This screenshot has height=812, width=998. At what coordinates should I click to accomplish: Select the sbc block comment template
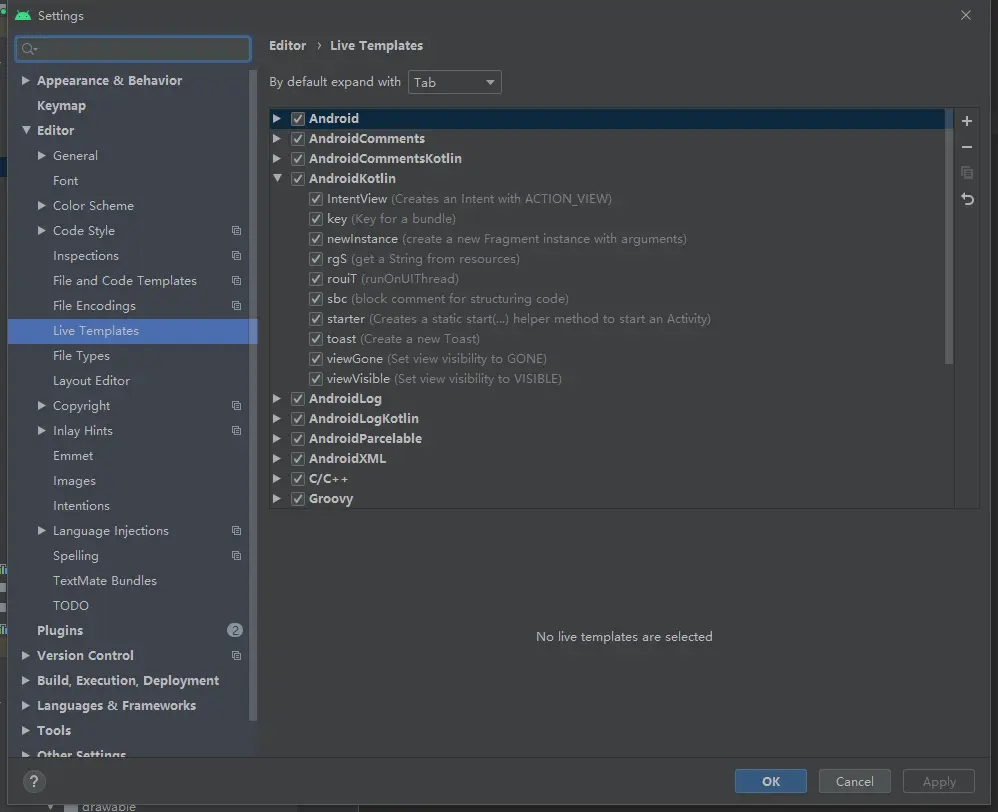[x=447, y=298]
